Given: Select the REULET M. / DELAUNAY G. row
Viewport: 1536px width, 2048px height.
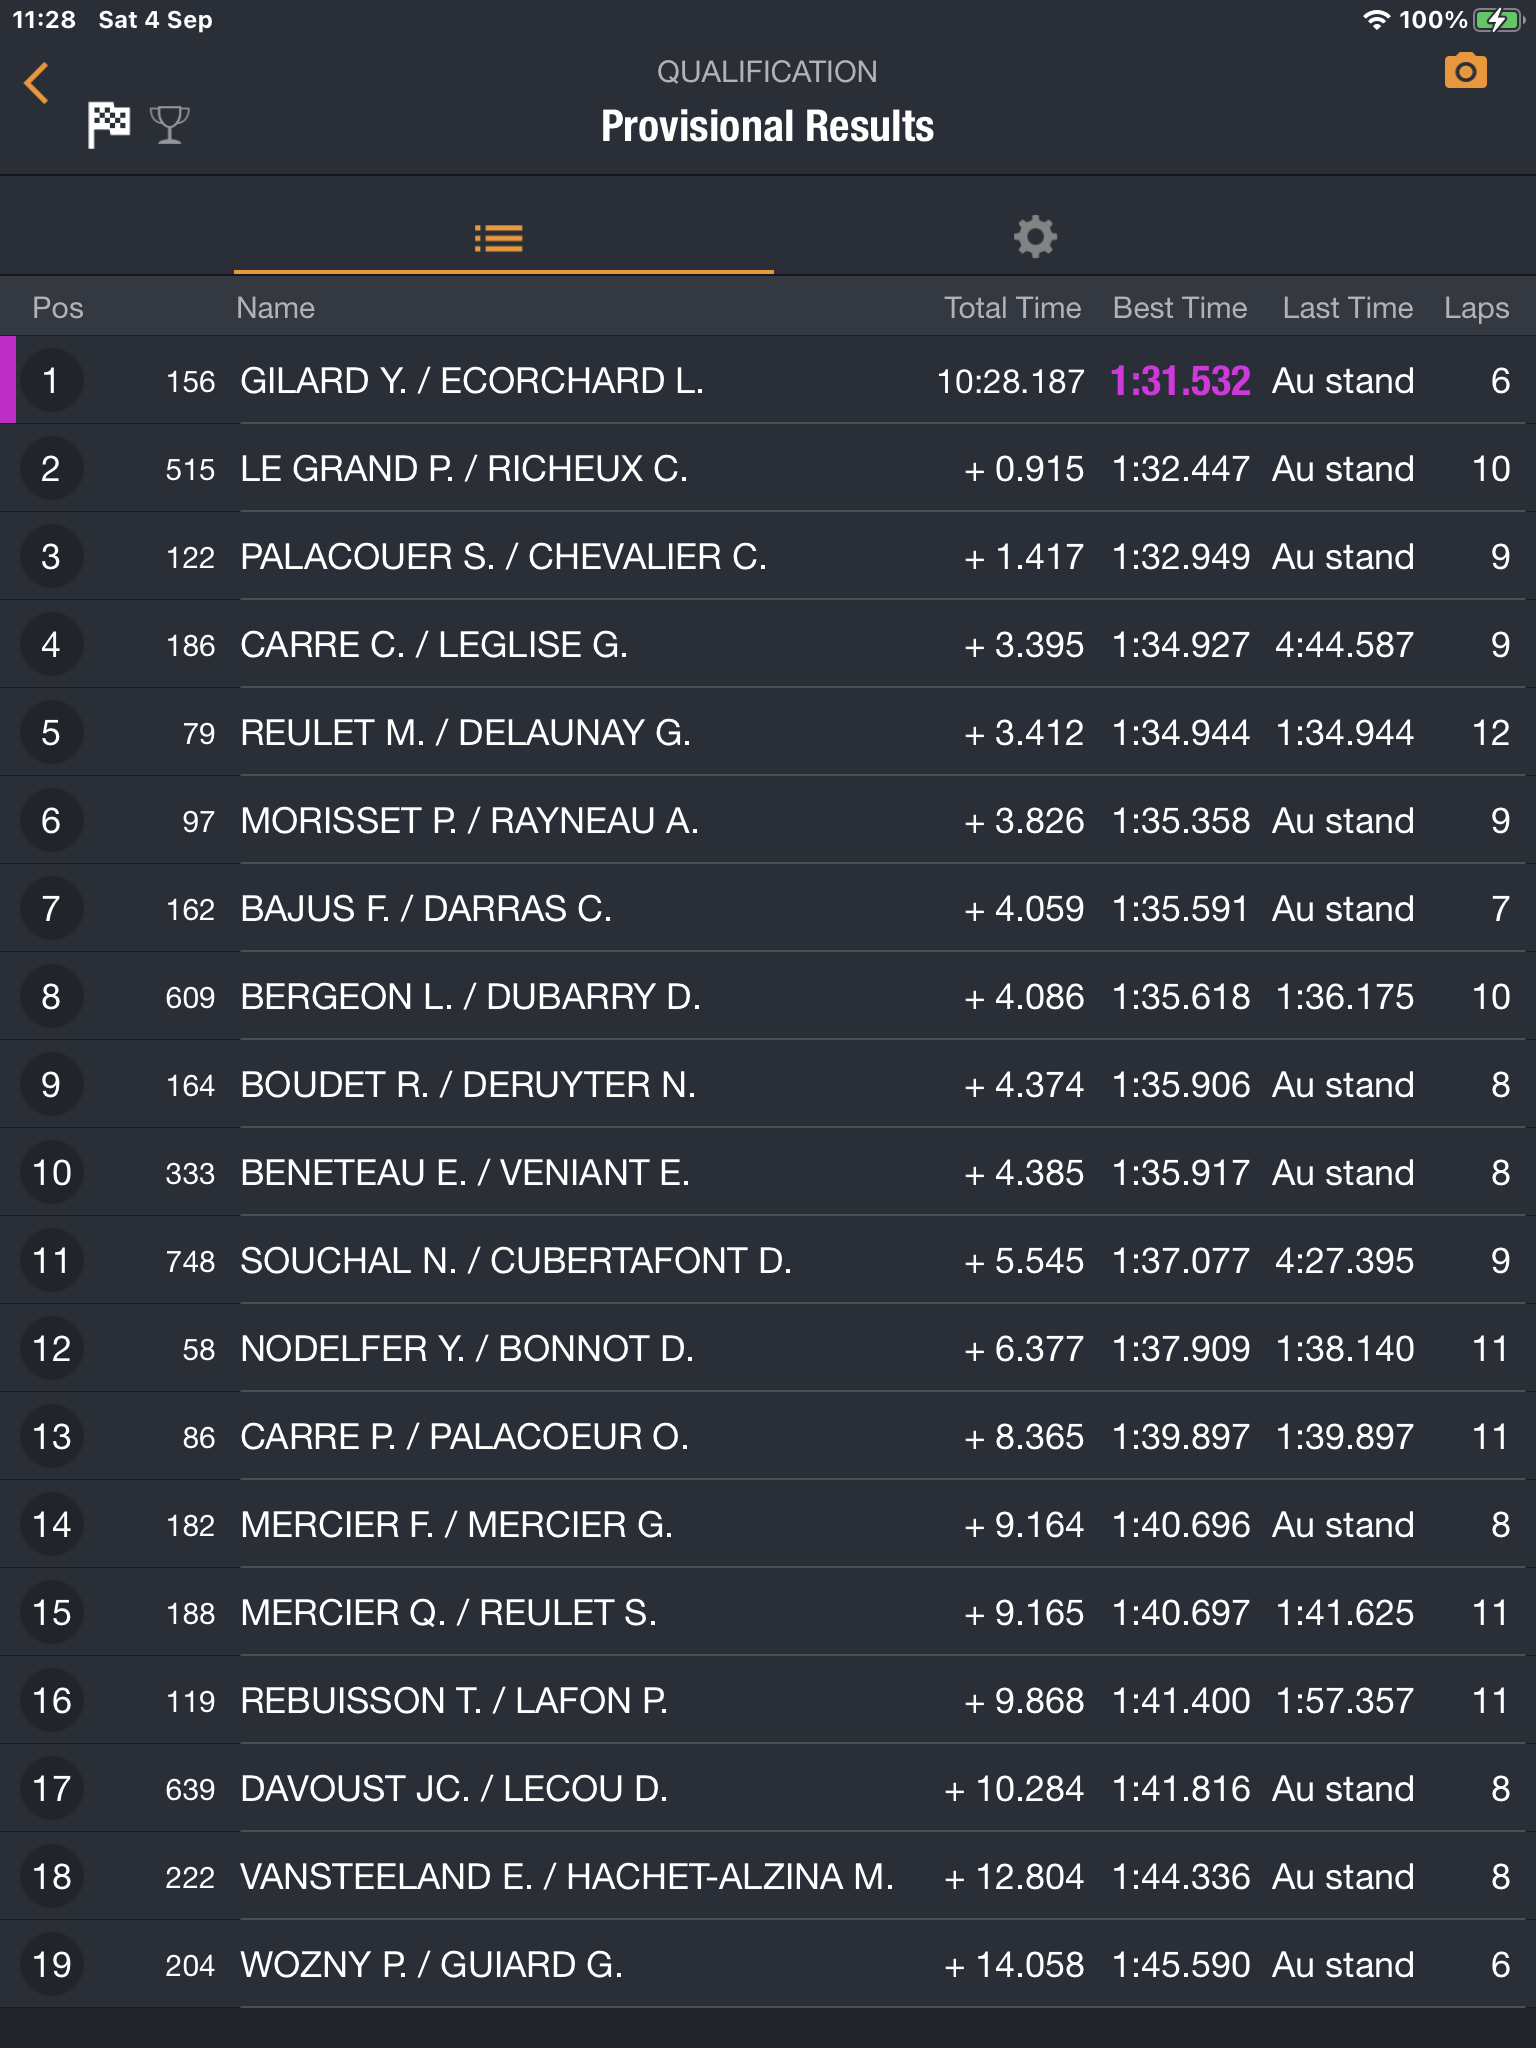Looking at the screenshot, I should pyautogui.click(x=768, y=732).
